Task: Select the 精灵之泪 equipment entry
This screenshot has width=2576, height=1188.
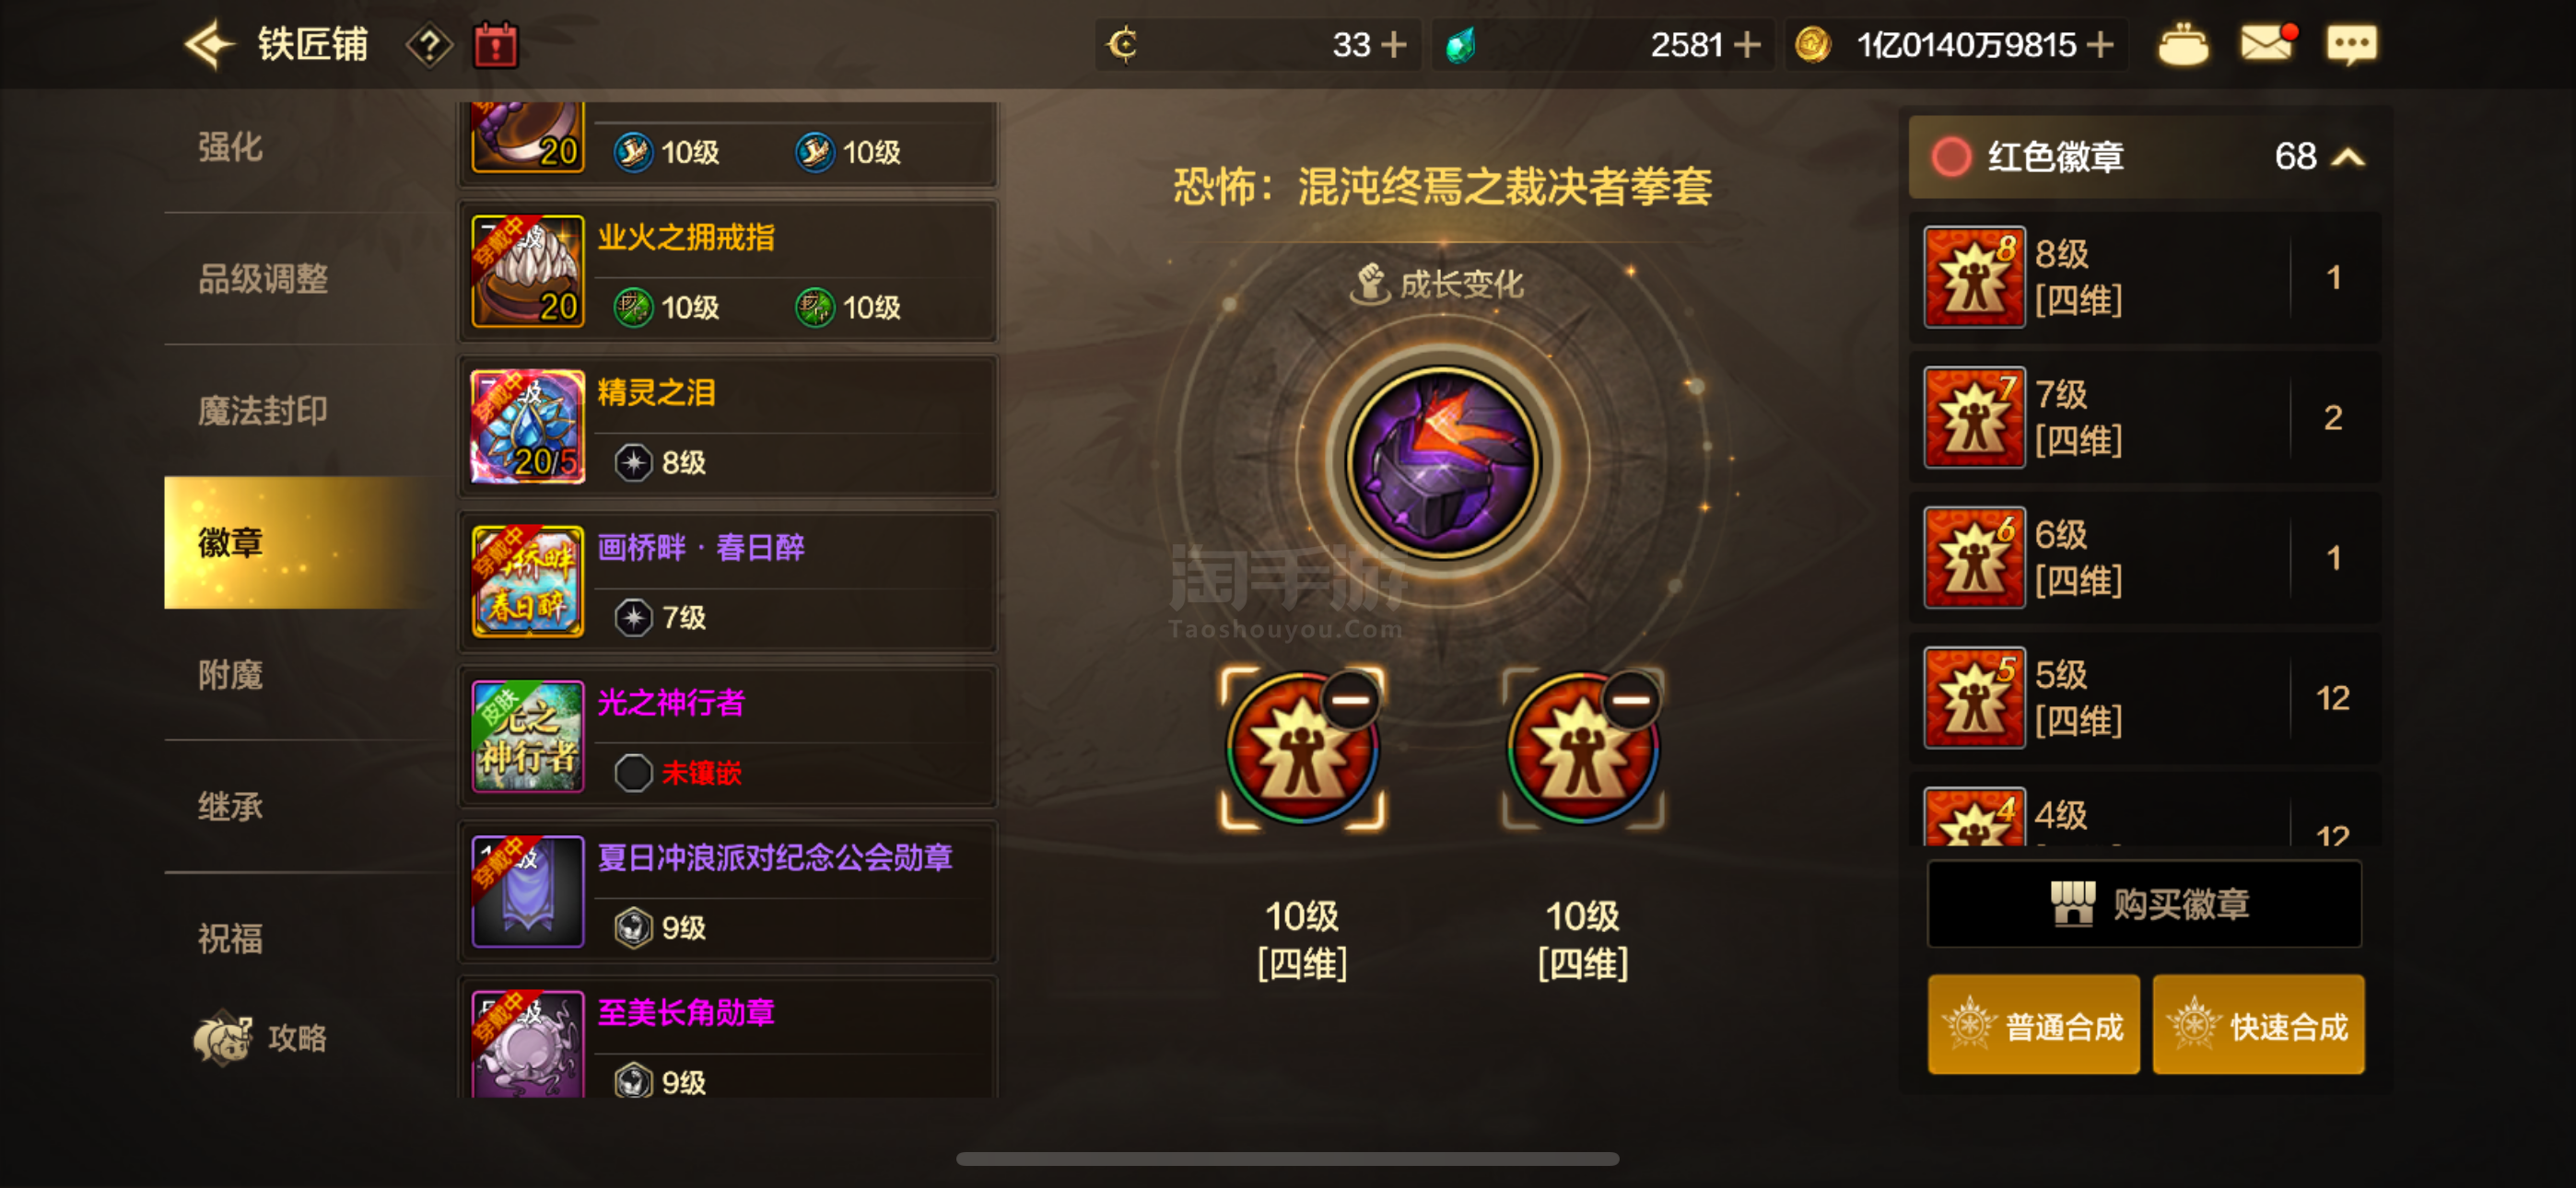Action: coord(728,427)
